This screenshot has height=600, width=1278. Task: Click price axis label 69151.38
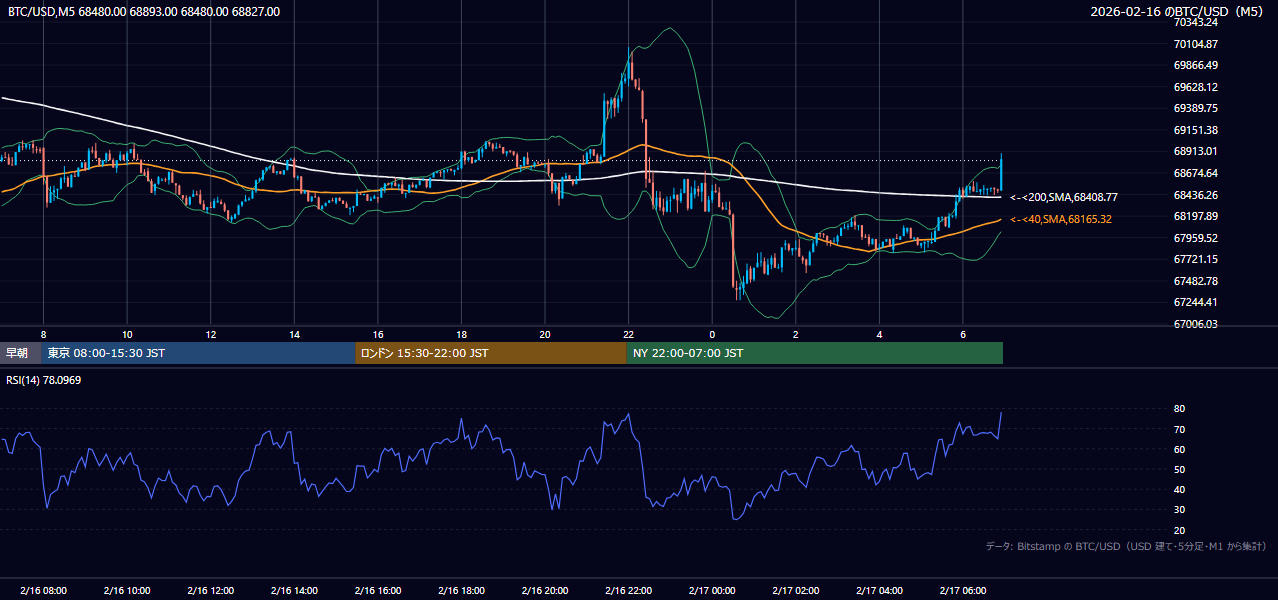coord(1195,130)
